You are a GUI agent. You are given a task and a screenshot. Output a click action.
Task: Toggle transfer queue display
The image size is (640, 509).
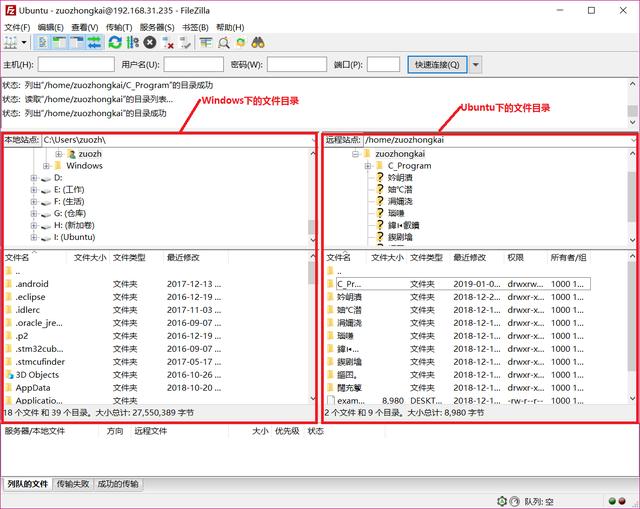click(x=95, y=42)
